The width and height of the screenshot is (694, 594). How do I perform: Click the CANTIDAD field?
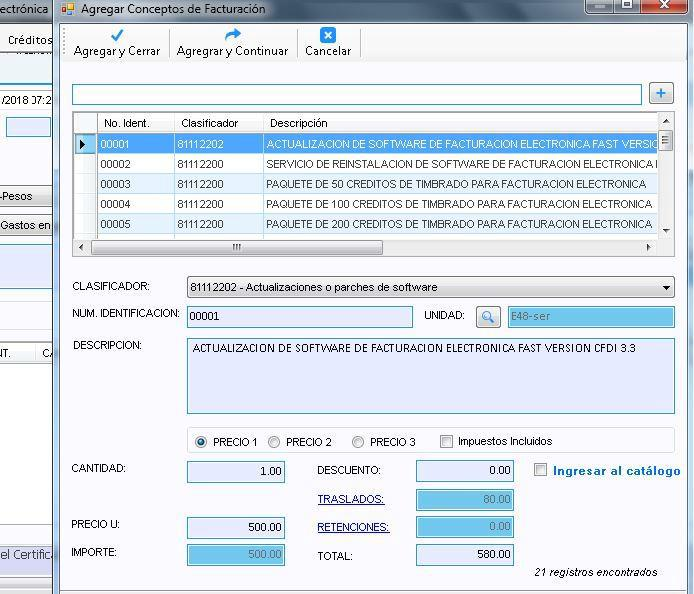(236, 472)
